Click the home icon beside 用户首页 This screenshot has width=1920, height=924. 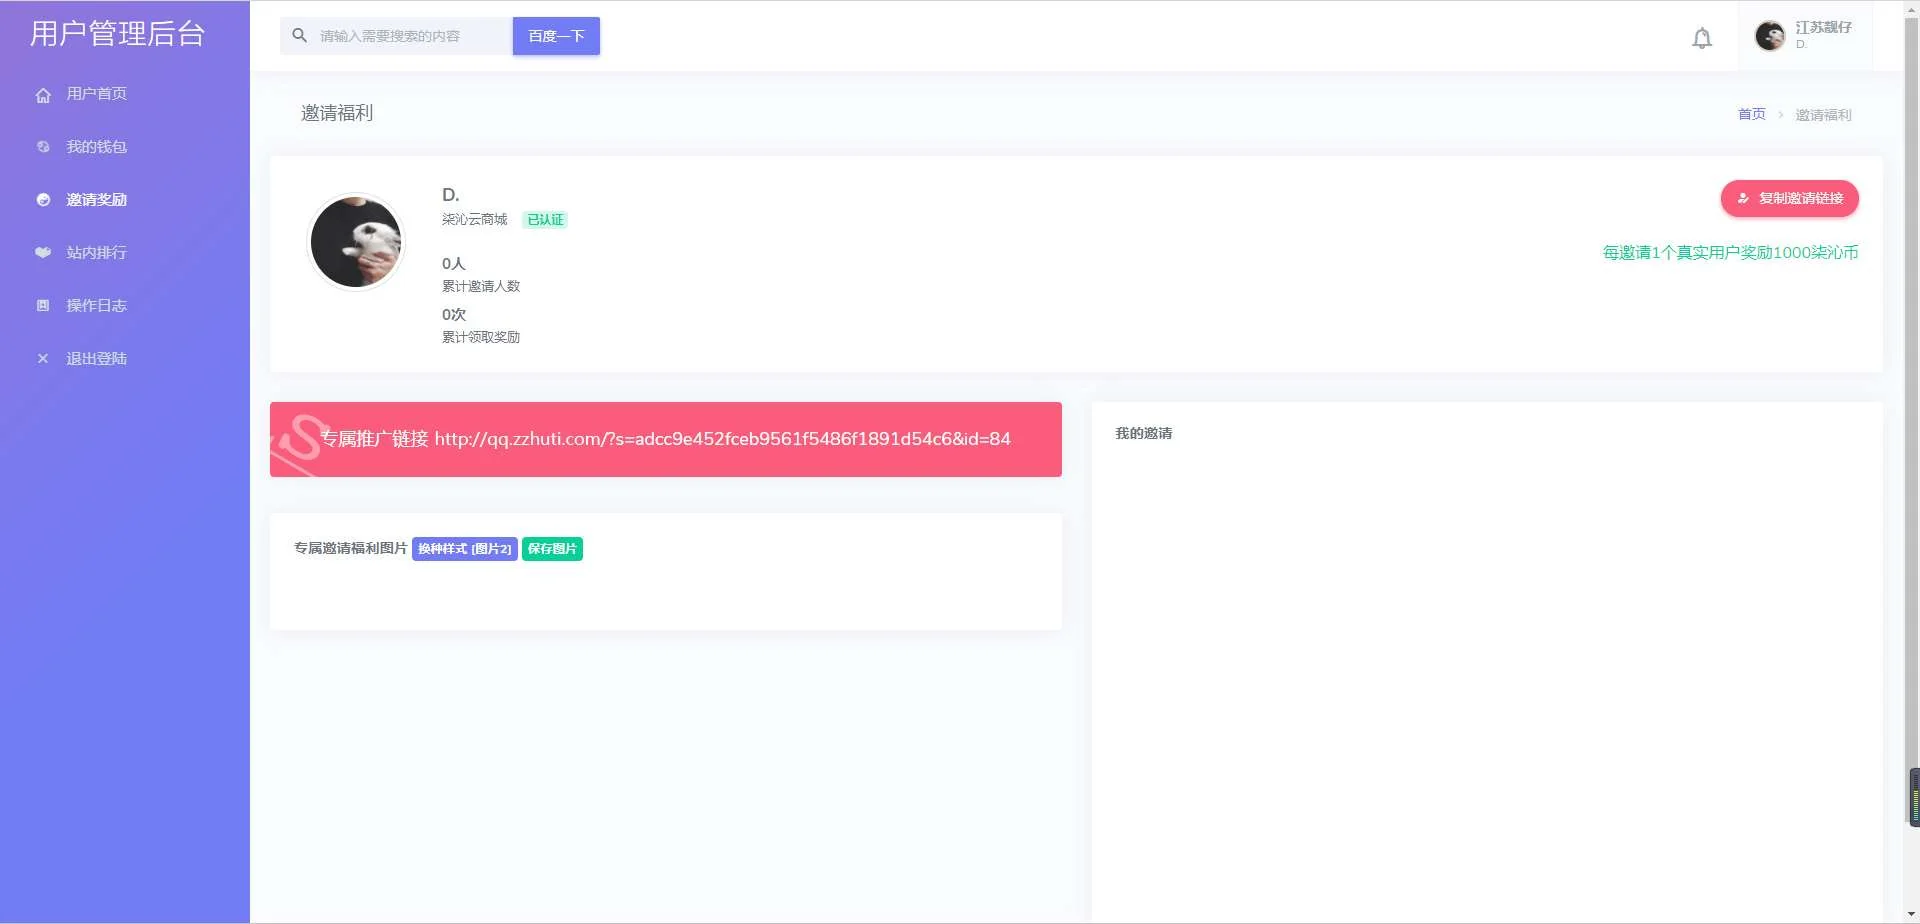pyautogui.click(x=43, y=95)
